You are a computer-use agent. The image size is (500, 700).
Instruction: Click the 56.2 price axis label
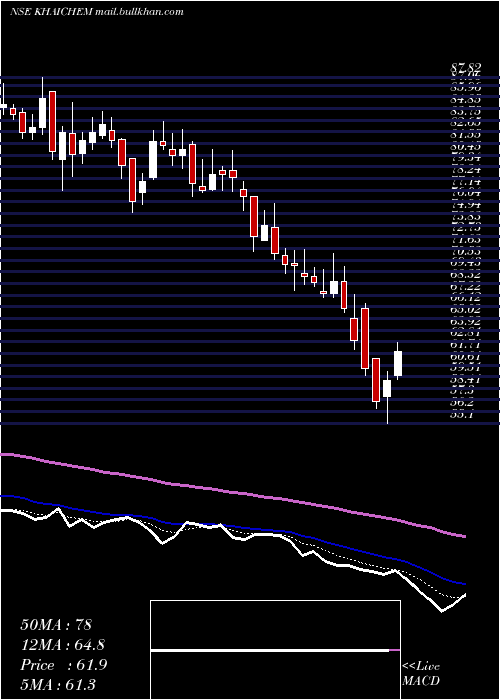(x=464, y=403)
